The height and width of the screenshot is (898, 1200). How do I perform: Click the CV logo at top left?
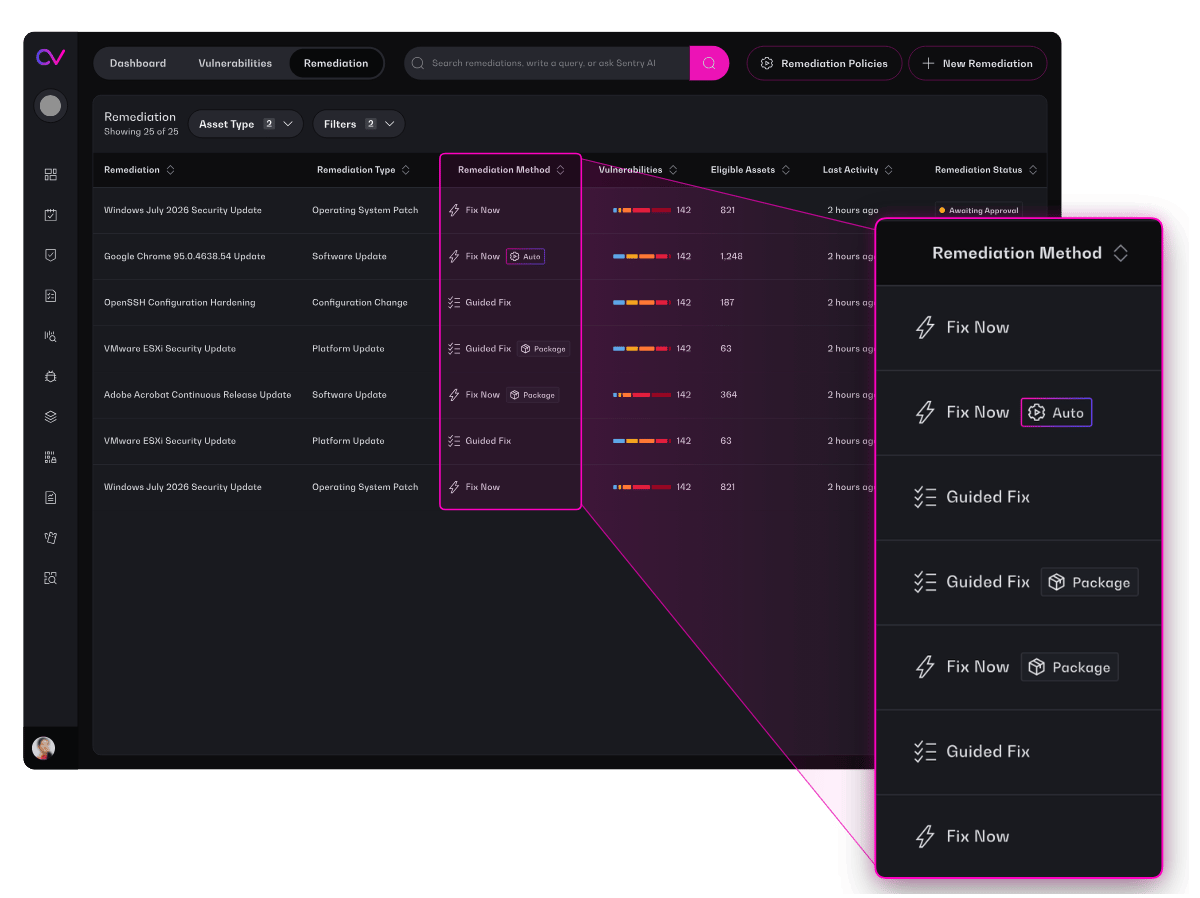click(x=50, y=57)
